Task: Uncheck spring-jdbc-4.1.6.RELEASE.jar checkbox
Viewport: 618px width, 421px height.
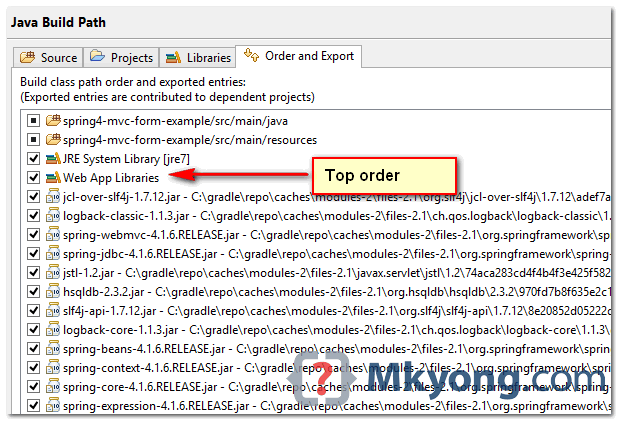Action: tap(34, 253)
